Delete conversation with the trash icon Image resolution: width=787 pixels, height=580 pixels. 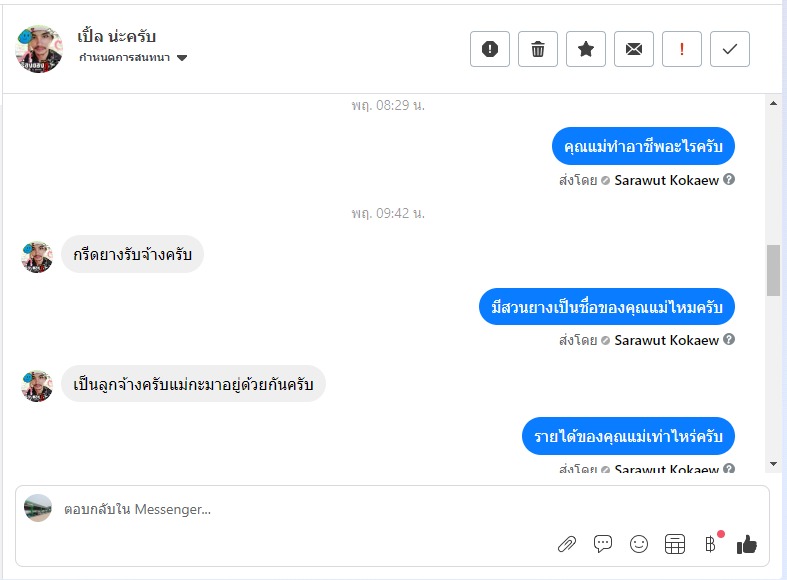[x=538, y=49]
